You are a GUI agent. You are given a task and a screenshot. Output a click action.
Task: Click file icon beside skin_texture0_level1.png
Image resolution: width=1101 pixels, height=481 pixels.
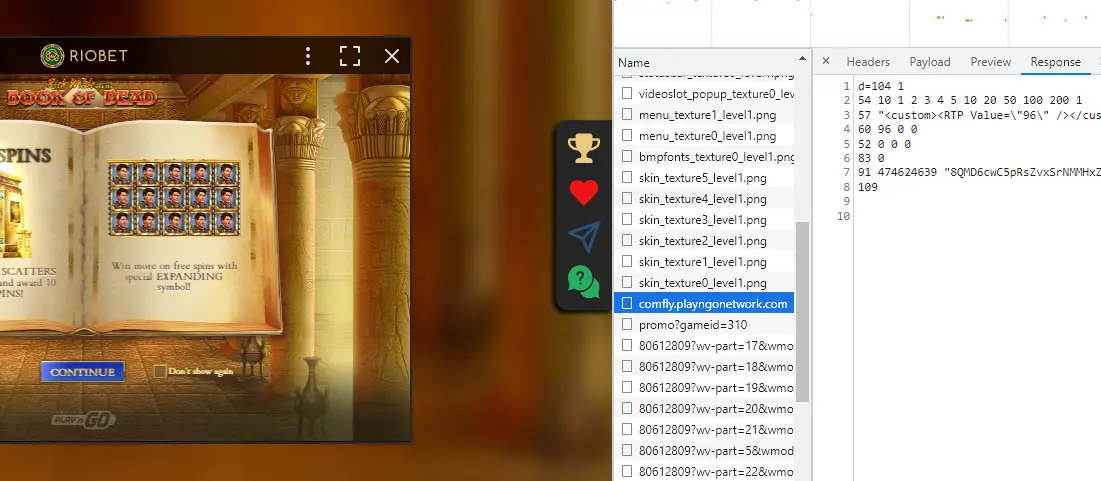coord(627,282)
